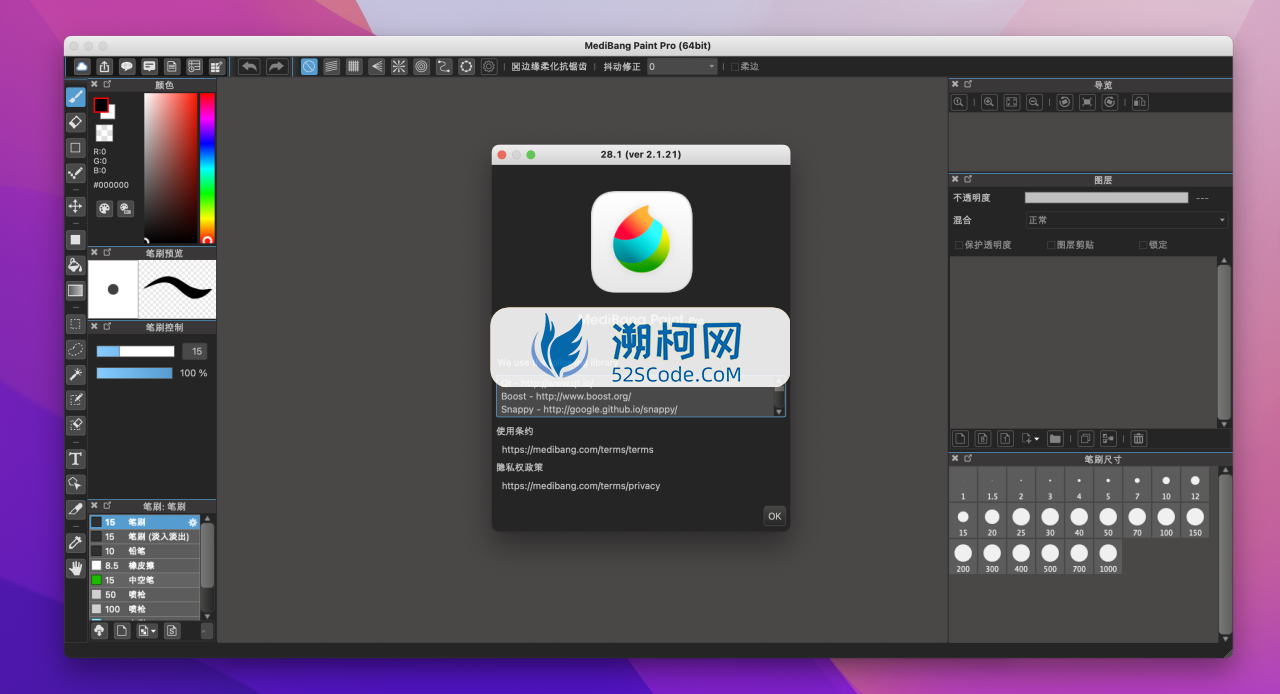Click the license list scrollbar in the dialog
The height and width of the screenshot is (694, 1280).
(x=780, y=397)
